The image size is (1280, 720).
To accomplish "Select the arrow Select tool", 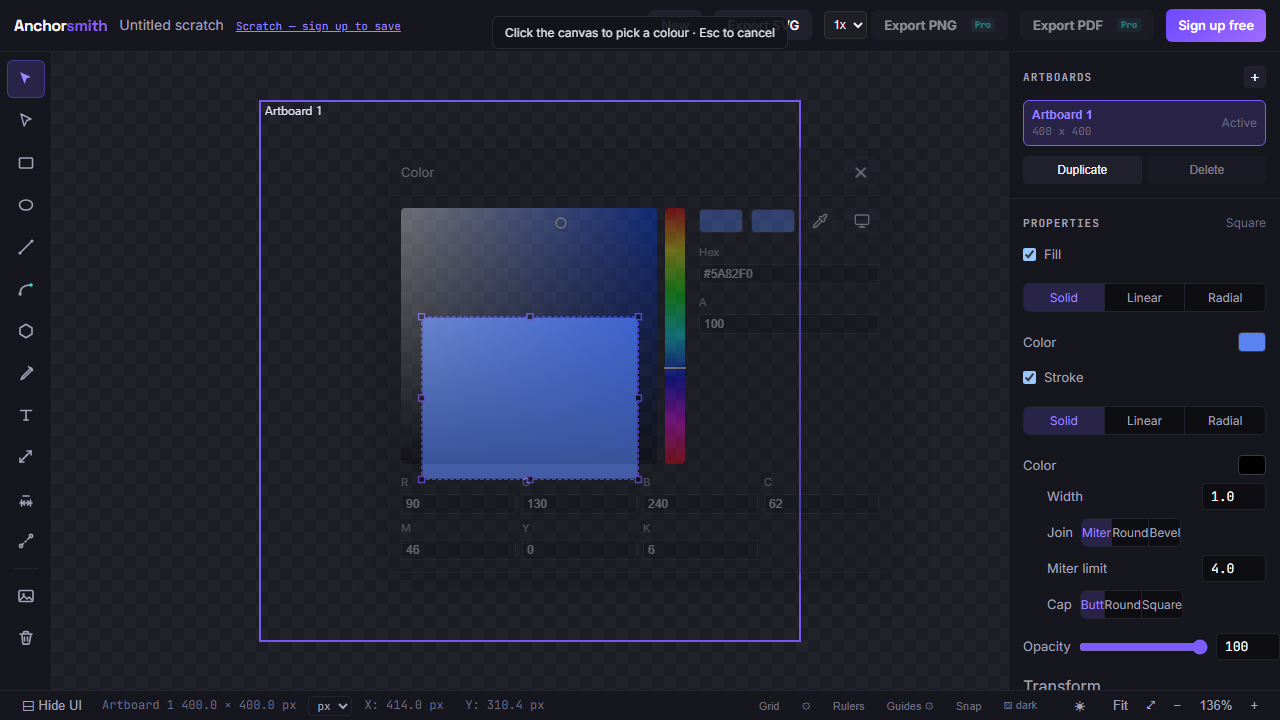I will (x=26, y=79).
